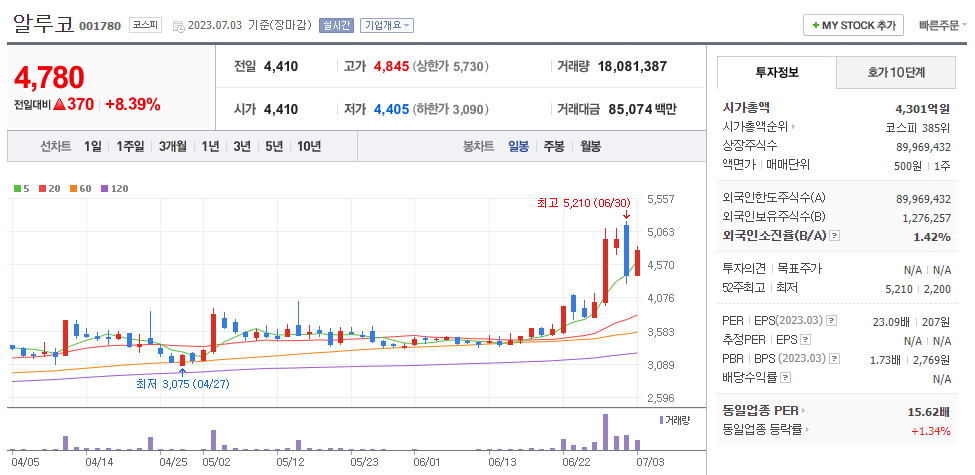The image size is (975, 475).
Task: Open the 시가총액순위 link
Action: click(759, 127)
